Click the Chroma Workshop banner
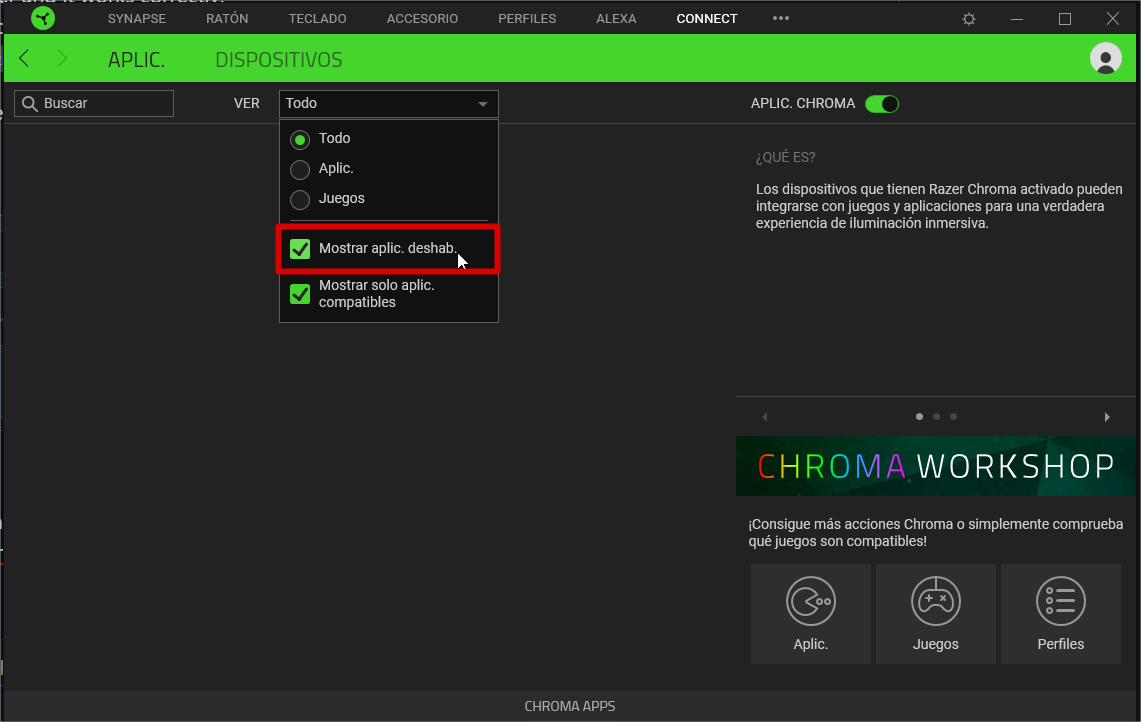Image resolution: width=1141 pixels, height=722 pixels. click(936, 466)
